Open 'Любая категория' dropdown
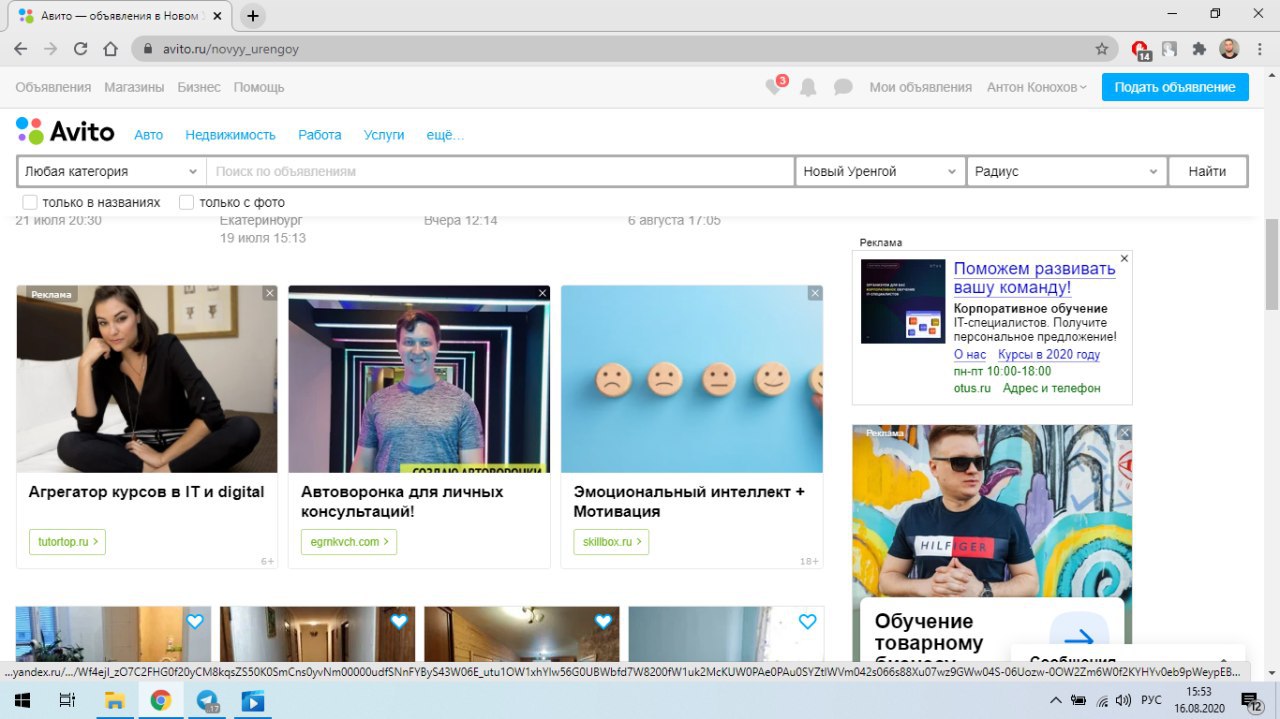The image size is (1280, 719). (x=111, y=171)
